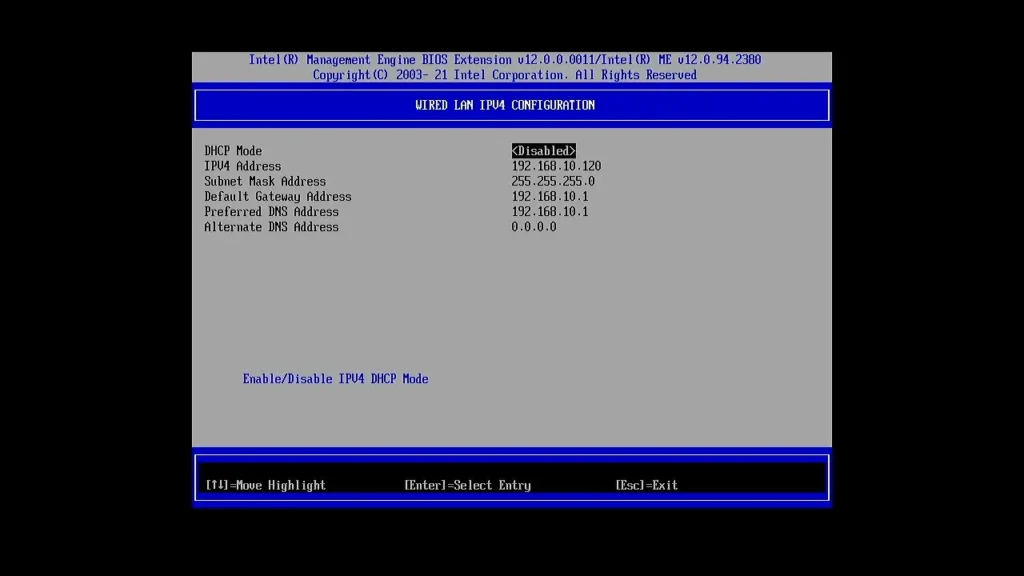The image size is (1024, 576).
Task: Choose the Preferred DNS Address label
Action: pos(271,211)
